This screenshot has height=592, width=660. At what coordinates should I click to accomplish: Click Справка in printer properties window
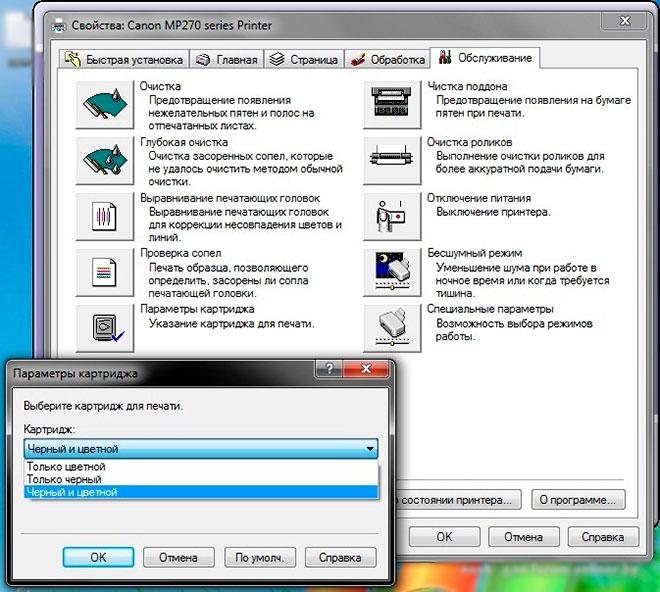pos(603,537)
